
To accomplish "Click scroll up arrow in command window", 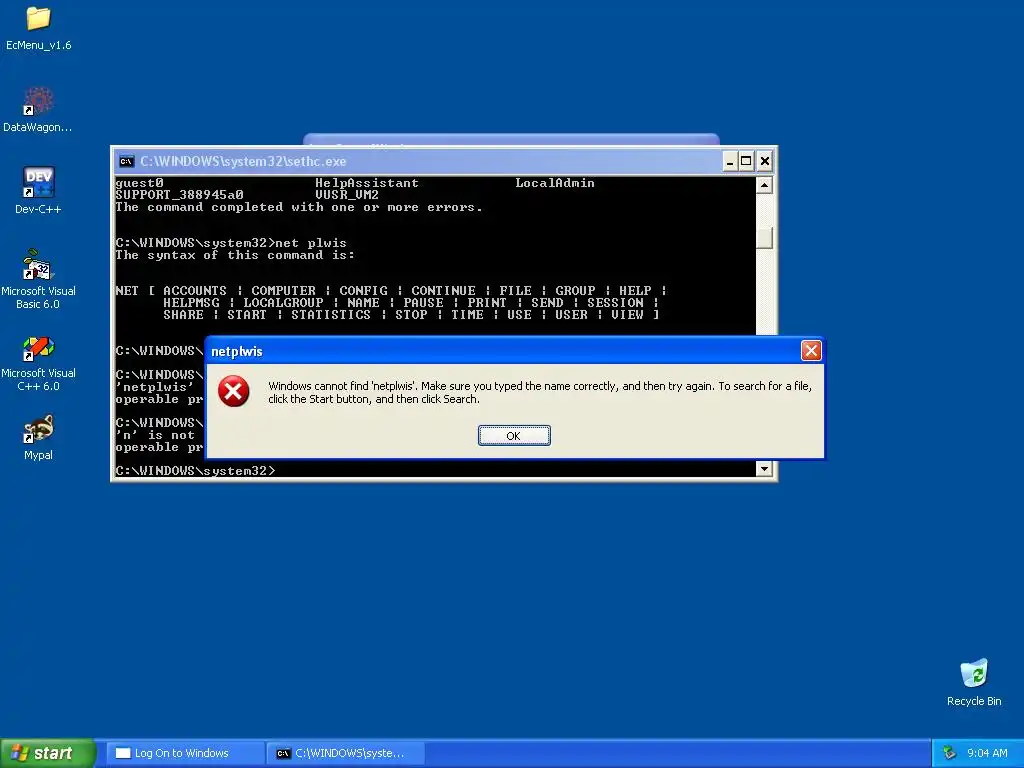I will pos(764,185).
